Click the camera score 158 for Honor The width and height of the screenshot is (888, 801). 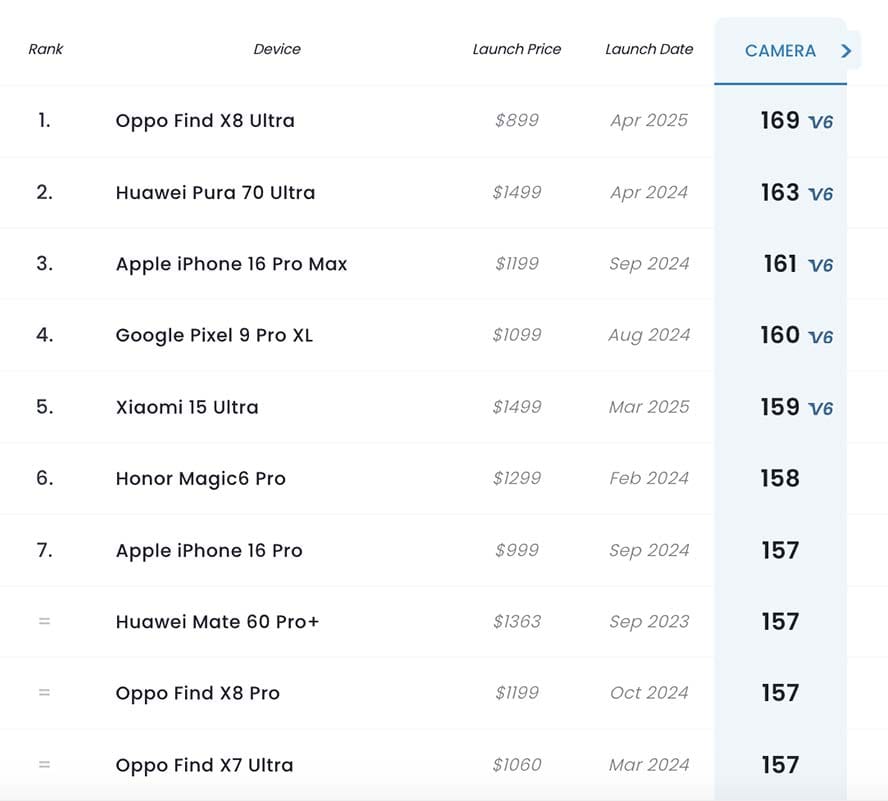(780, 479)
